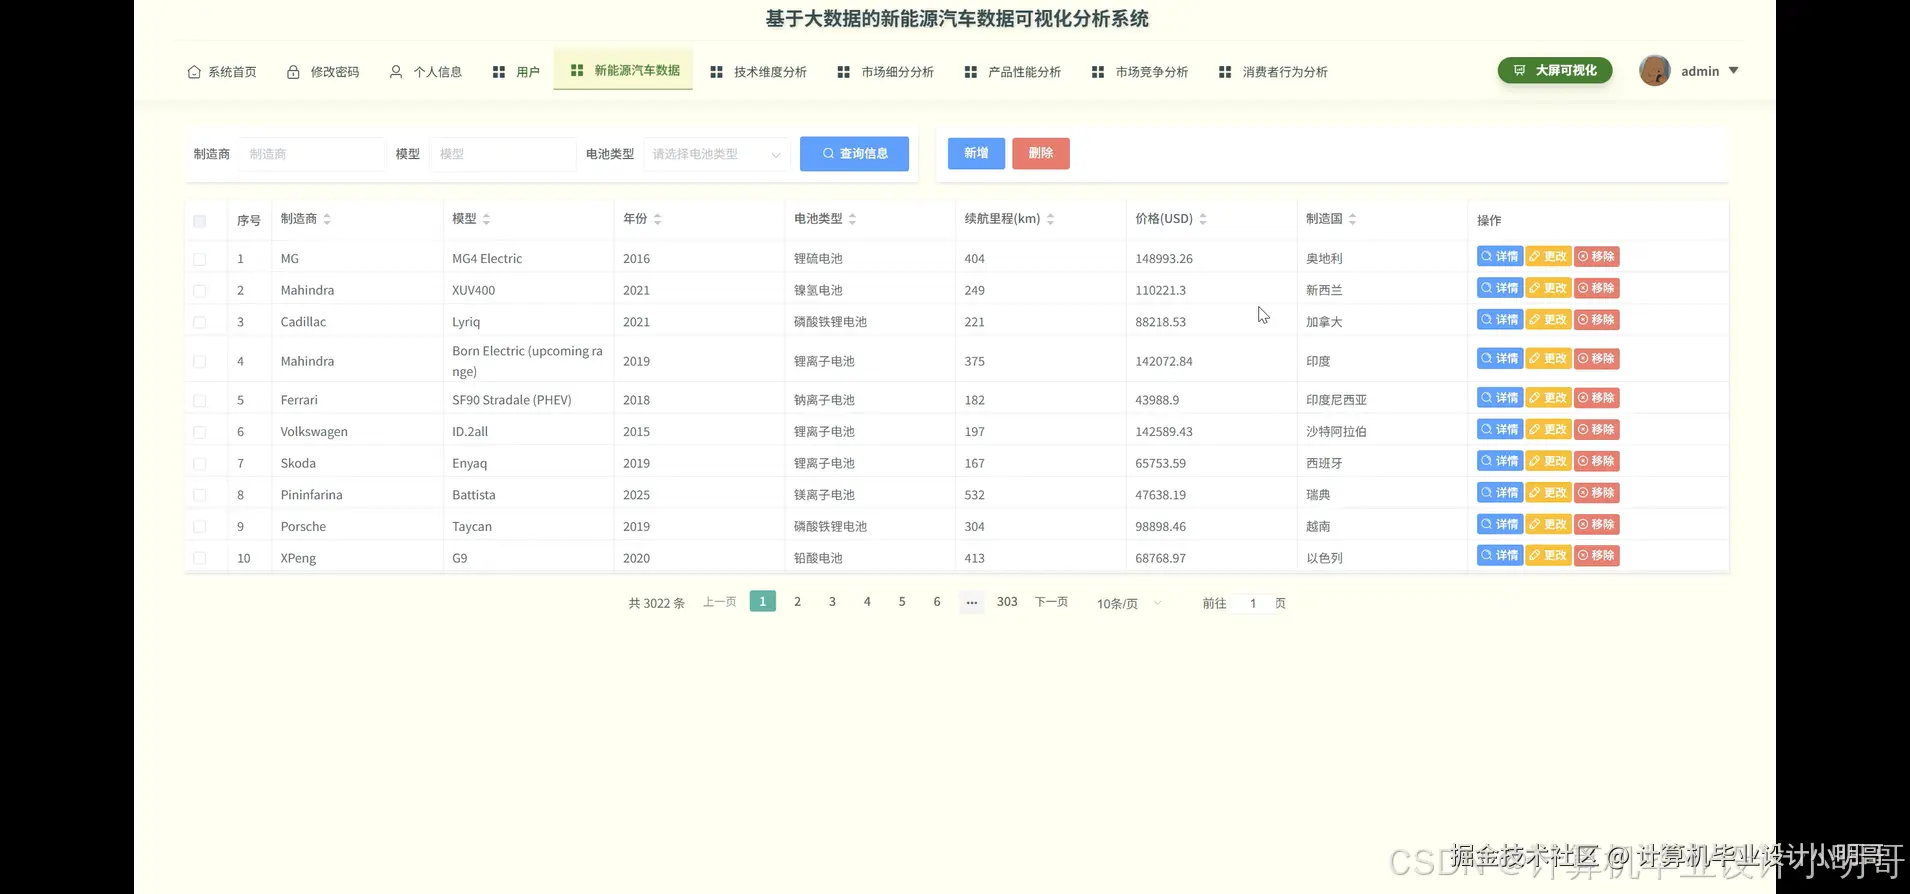The height and width of the screenshot is (894, 1910).
Task: Click the lock icon beside 修改密码
Action: tap(293, 72)
